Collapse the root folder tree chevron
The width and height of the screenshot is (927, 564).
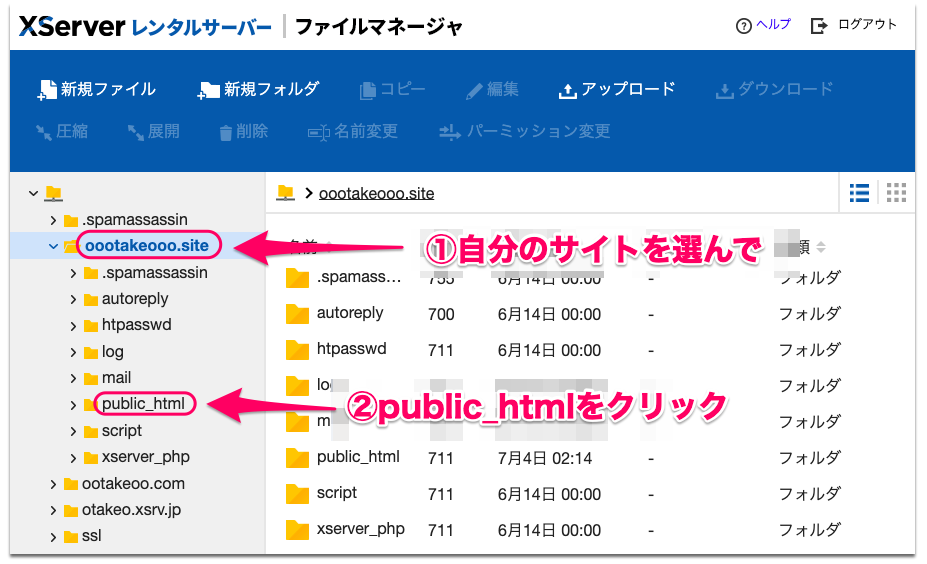(34, 193)
